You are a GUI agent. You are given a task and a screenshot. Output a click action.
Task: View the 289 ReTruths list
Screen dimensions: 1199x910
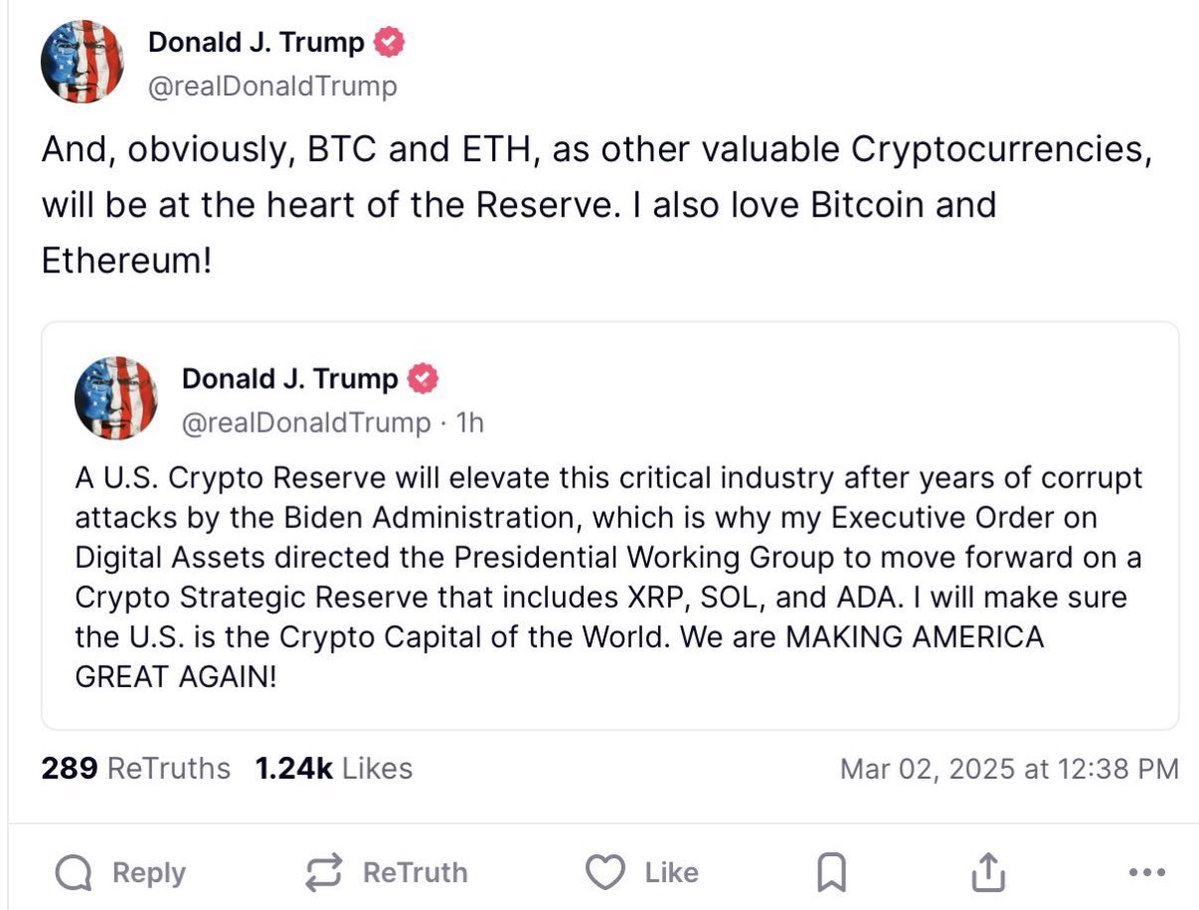[135, 768]
